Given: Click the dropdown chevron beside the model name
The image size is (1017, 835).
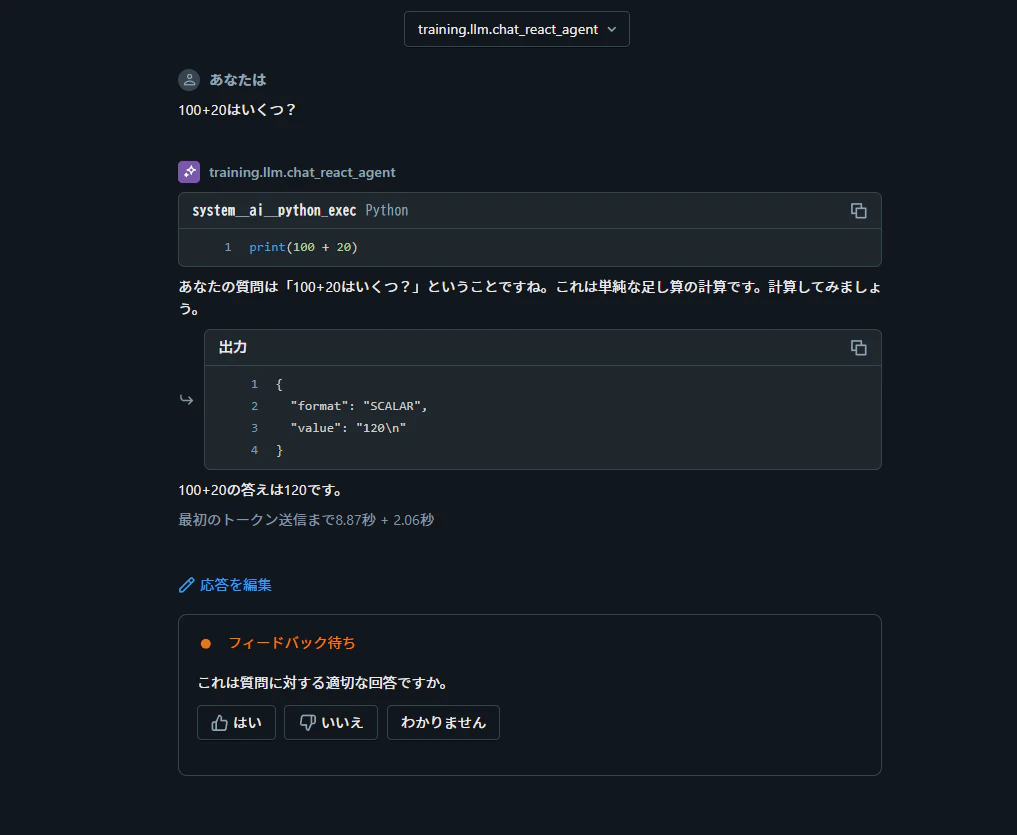Looking at the screenshot, I should [612, 29].
